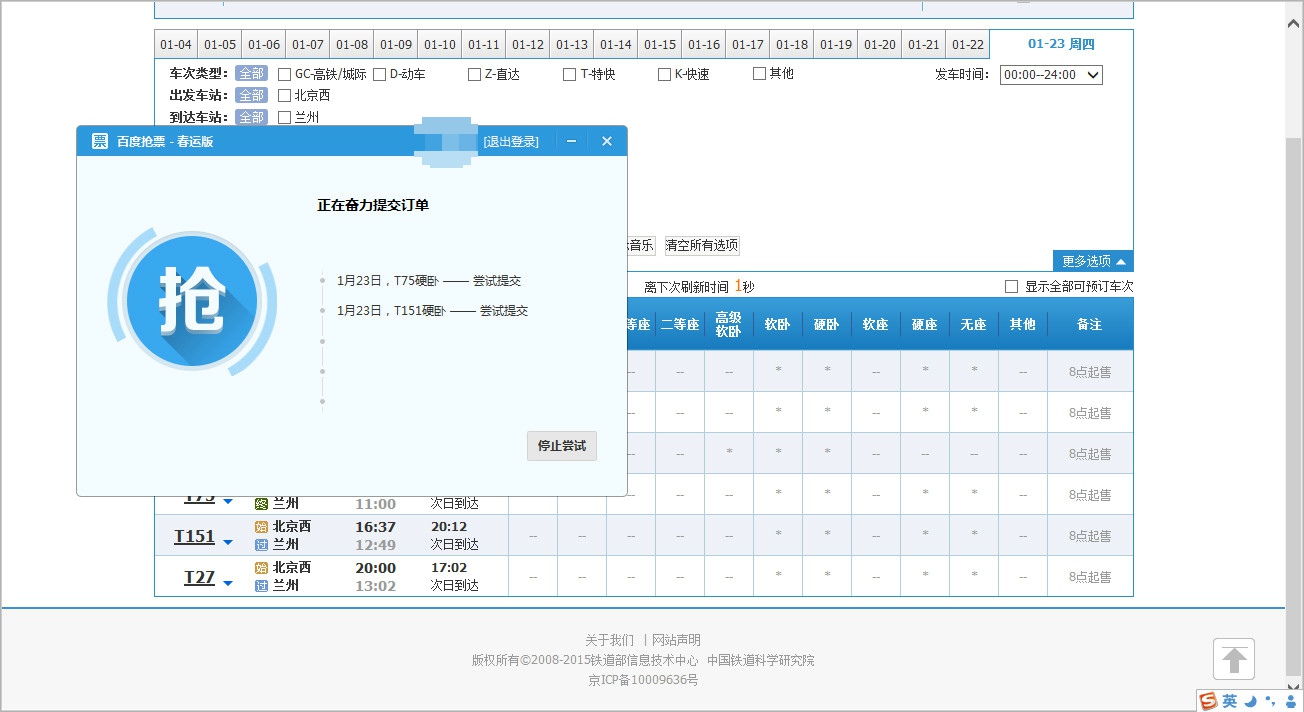Select the 01-19 date tab

pos(836,45)
